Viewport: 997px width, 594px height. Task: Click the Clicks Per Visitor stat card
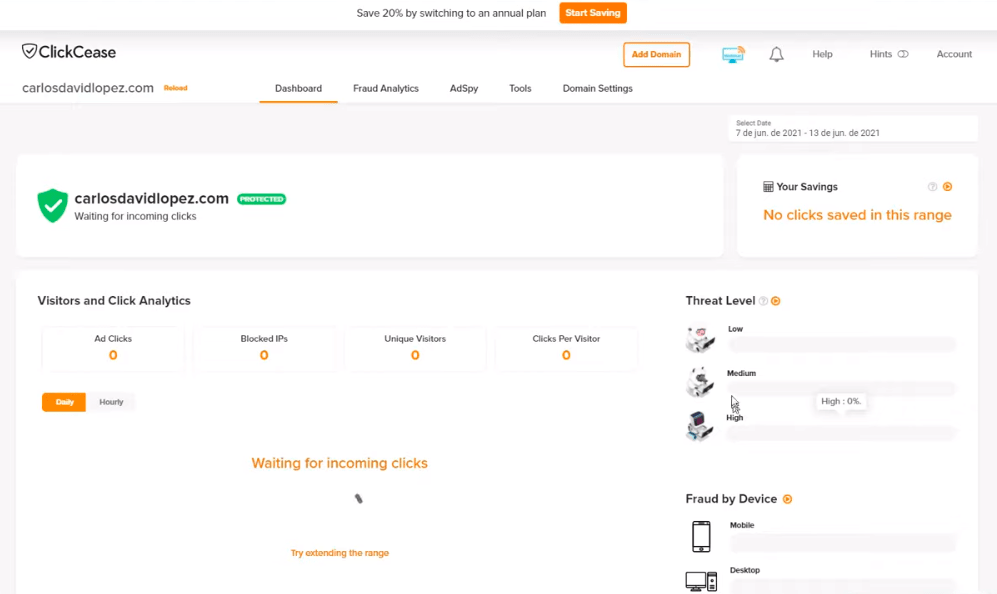coord(566,348)
